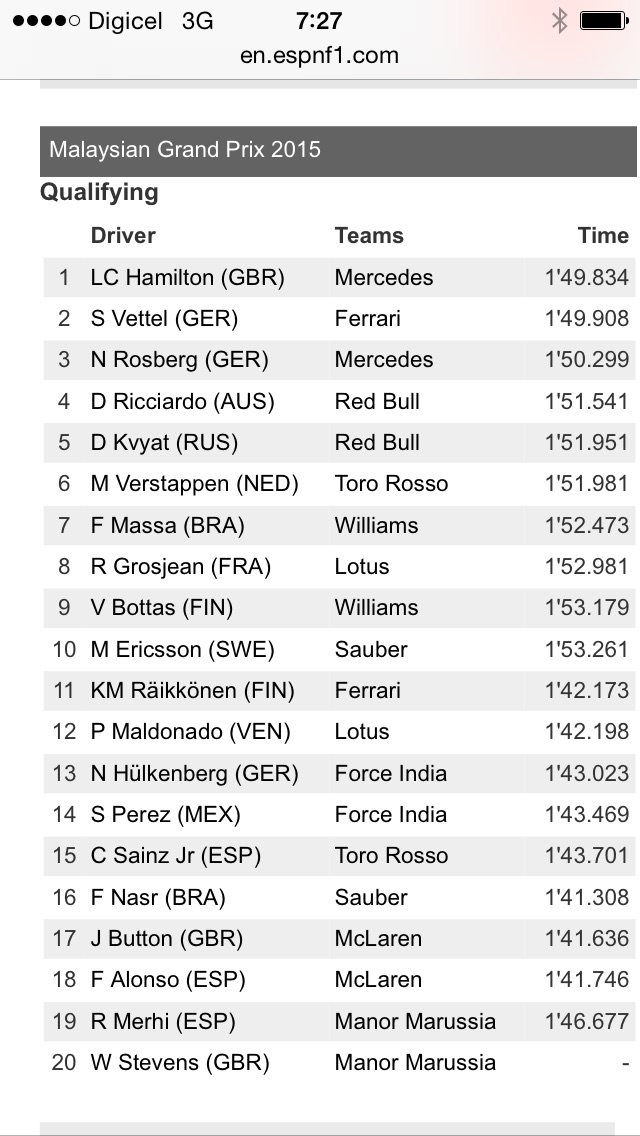Open S Vettel (GER) driver entry
The width and height of the screenshot is (640, 1136).
point(164,318)
